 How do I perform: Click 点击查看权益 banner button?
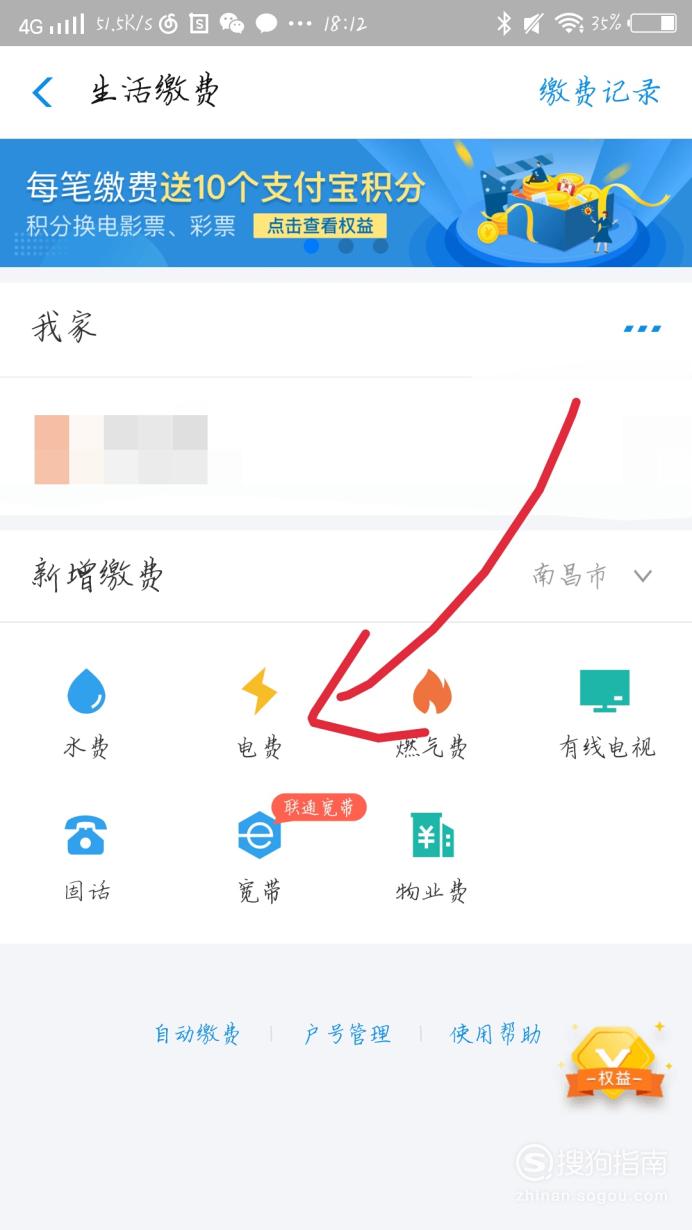(x=320, y=225)
